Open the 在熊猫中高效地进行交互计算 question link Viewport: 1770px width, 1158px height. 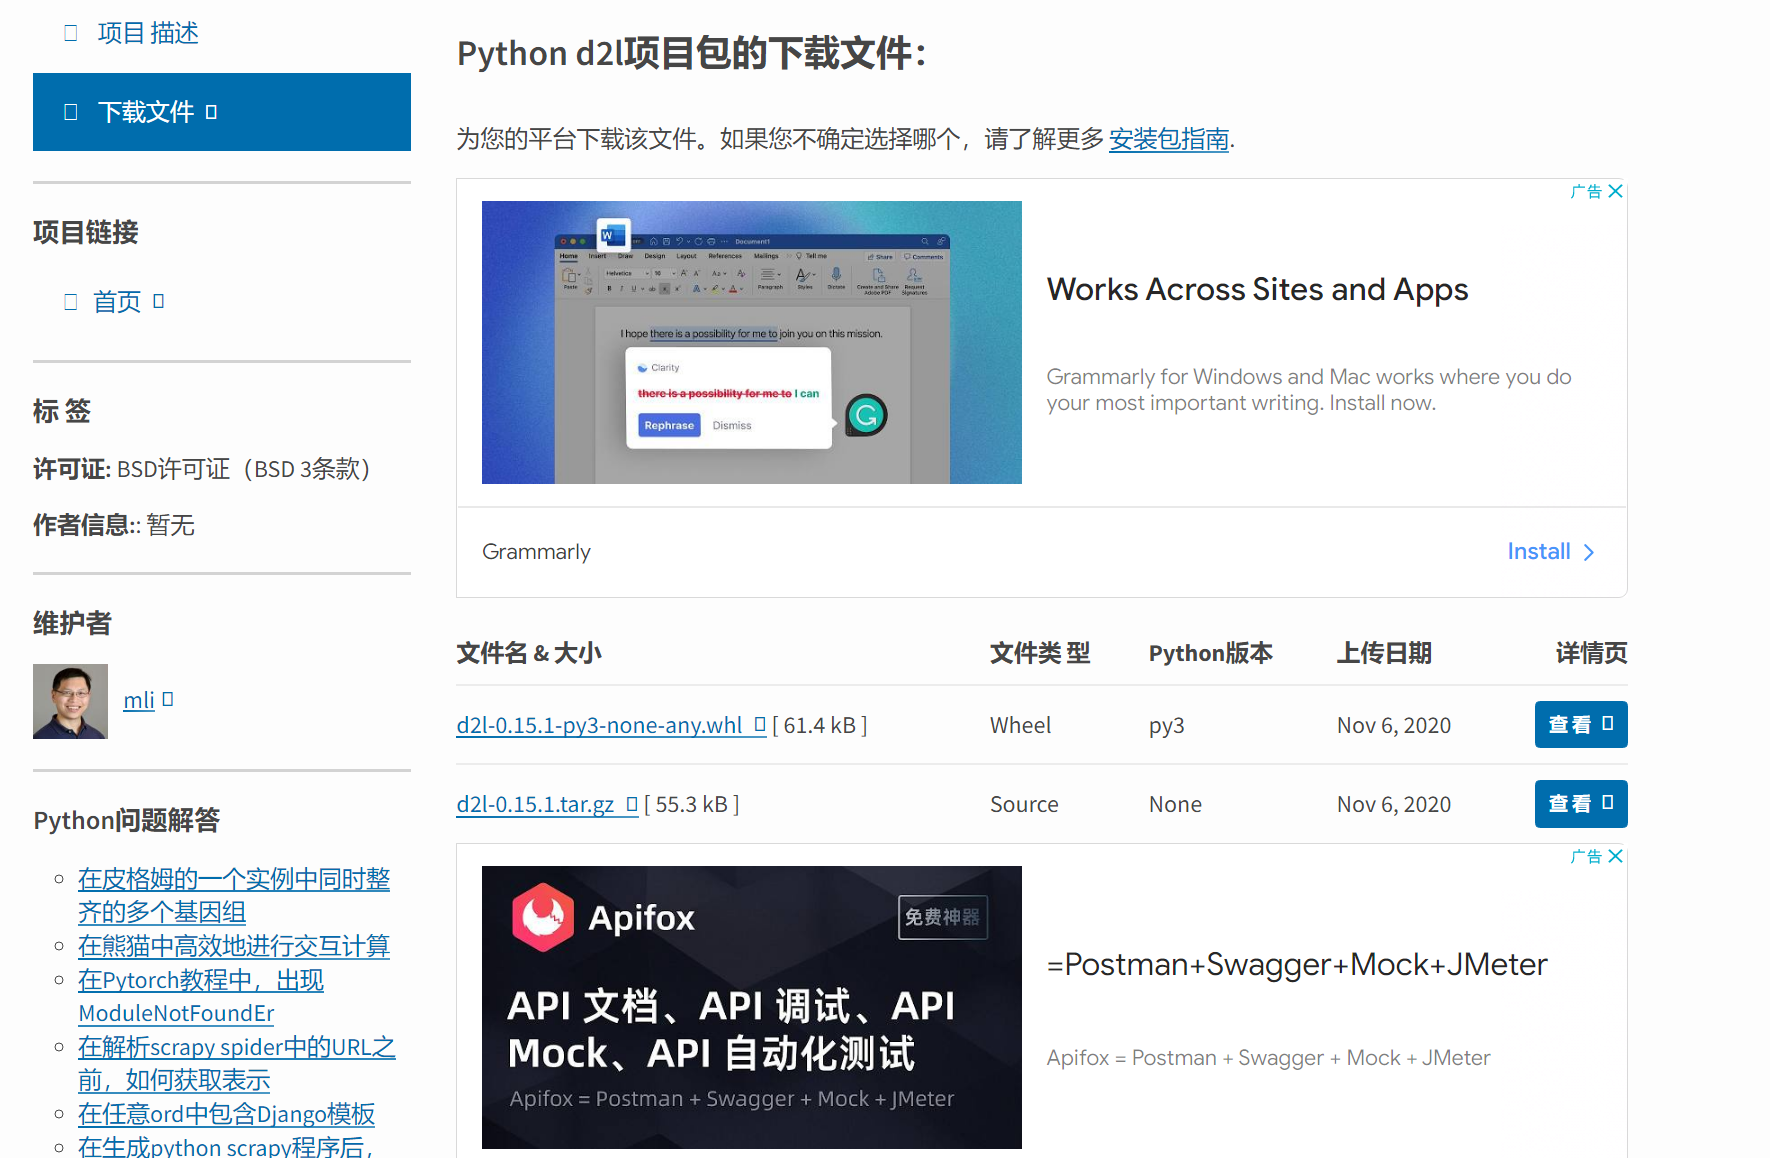pos(234,946)
